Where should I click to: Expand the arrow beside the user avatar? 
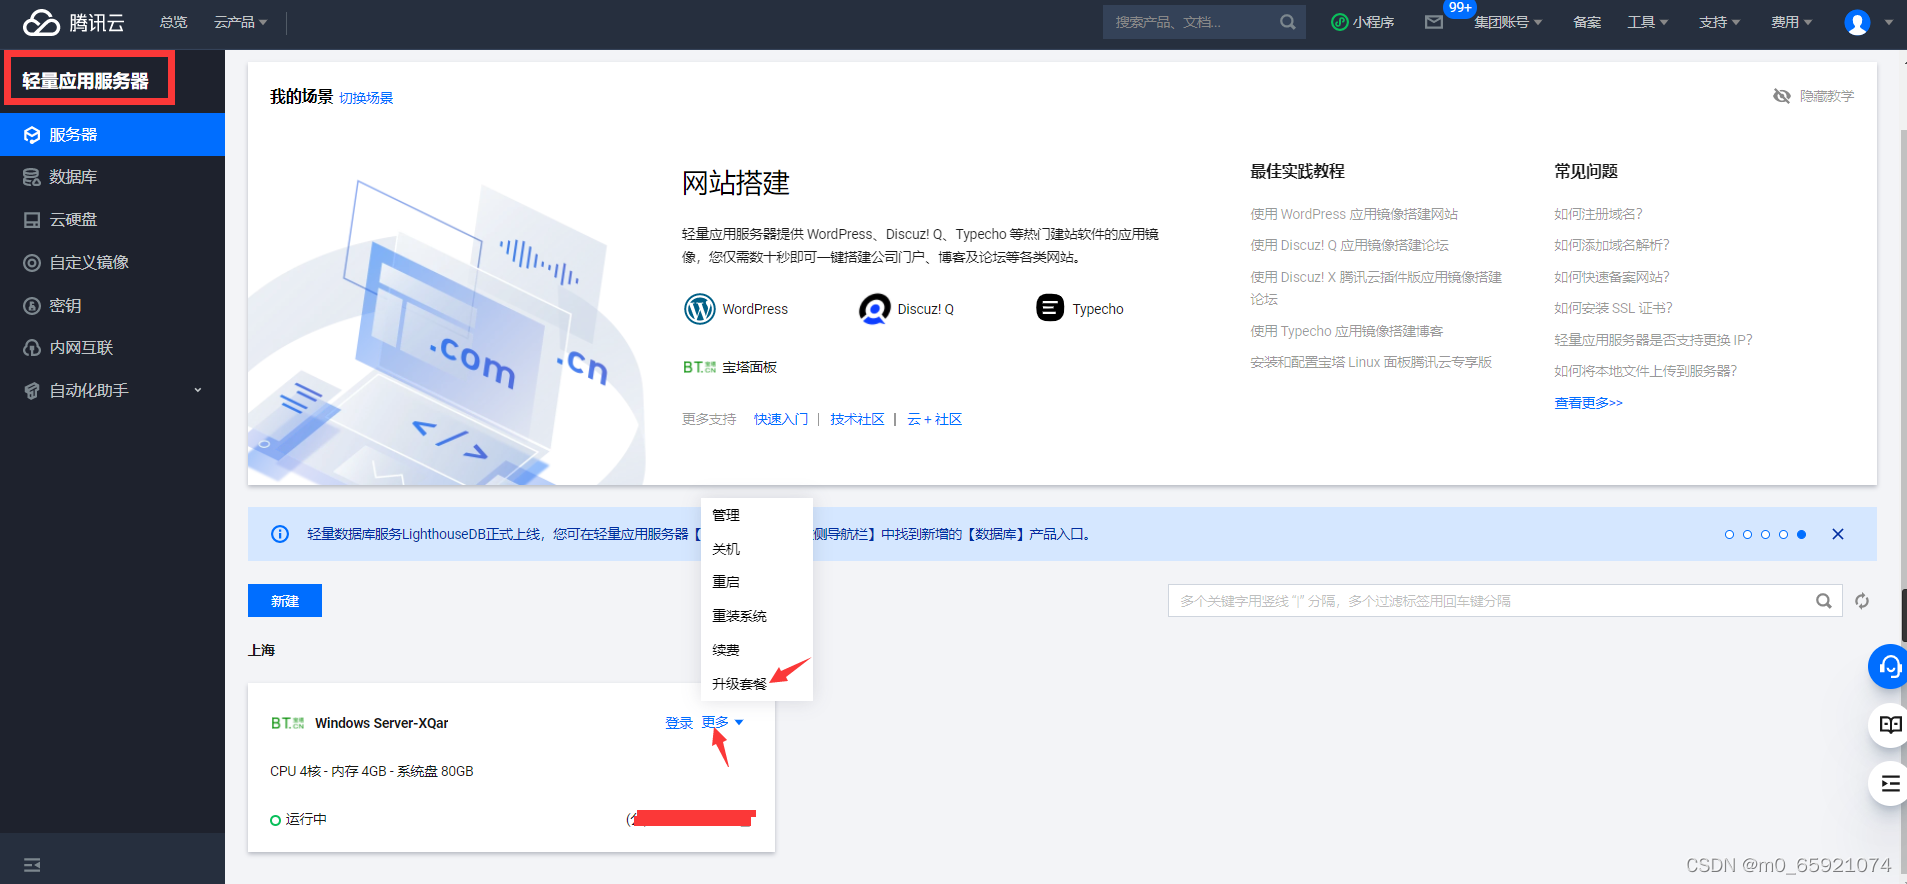(x=1889, y=22)
